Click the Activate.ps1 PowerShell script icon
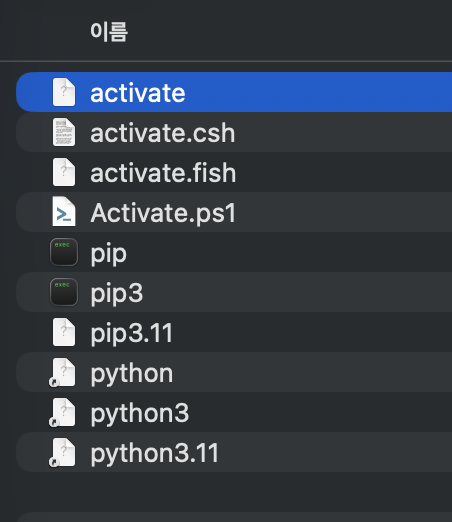This screenshot has height=522, width=452. (x=64, y=212)
